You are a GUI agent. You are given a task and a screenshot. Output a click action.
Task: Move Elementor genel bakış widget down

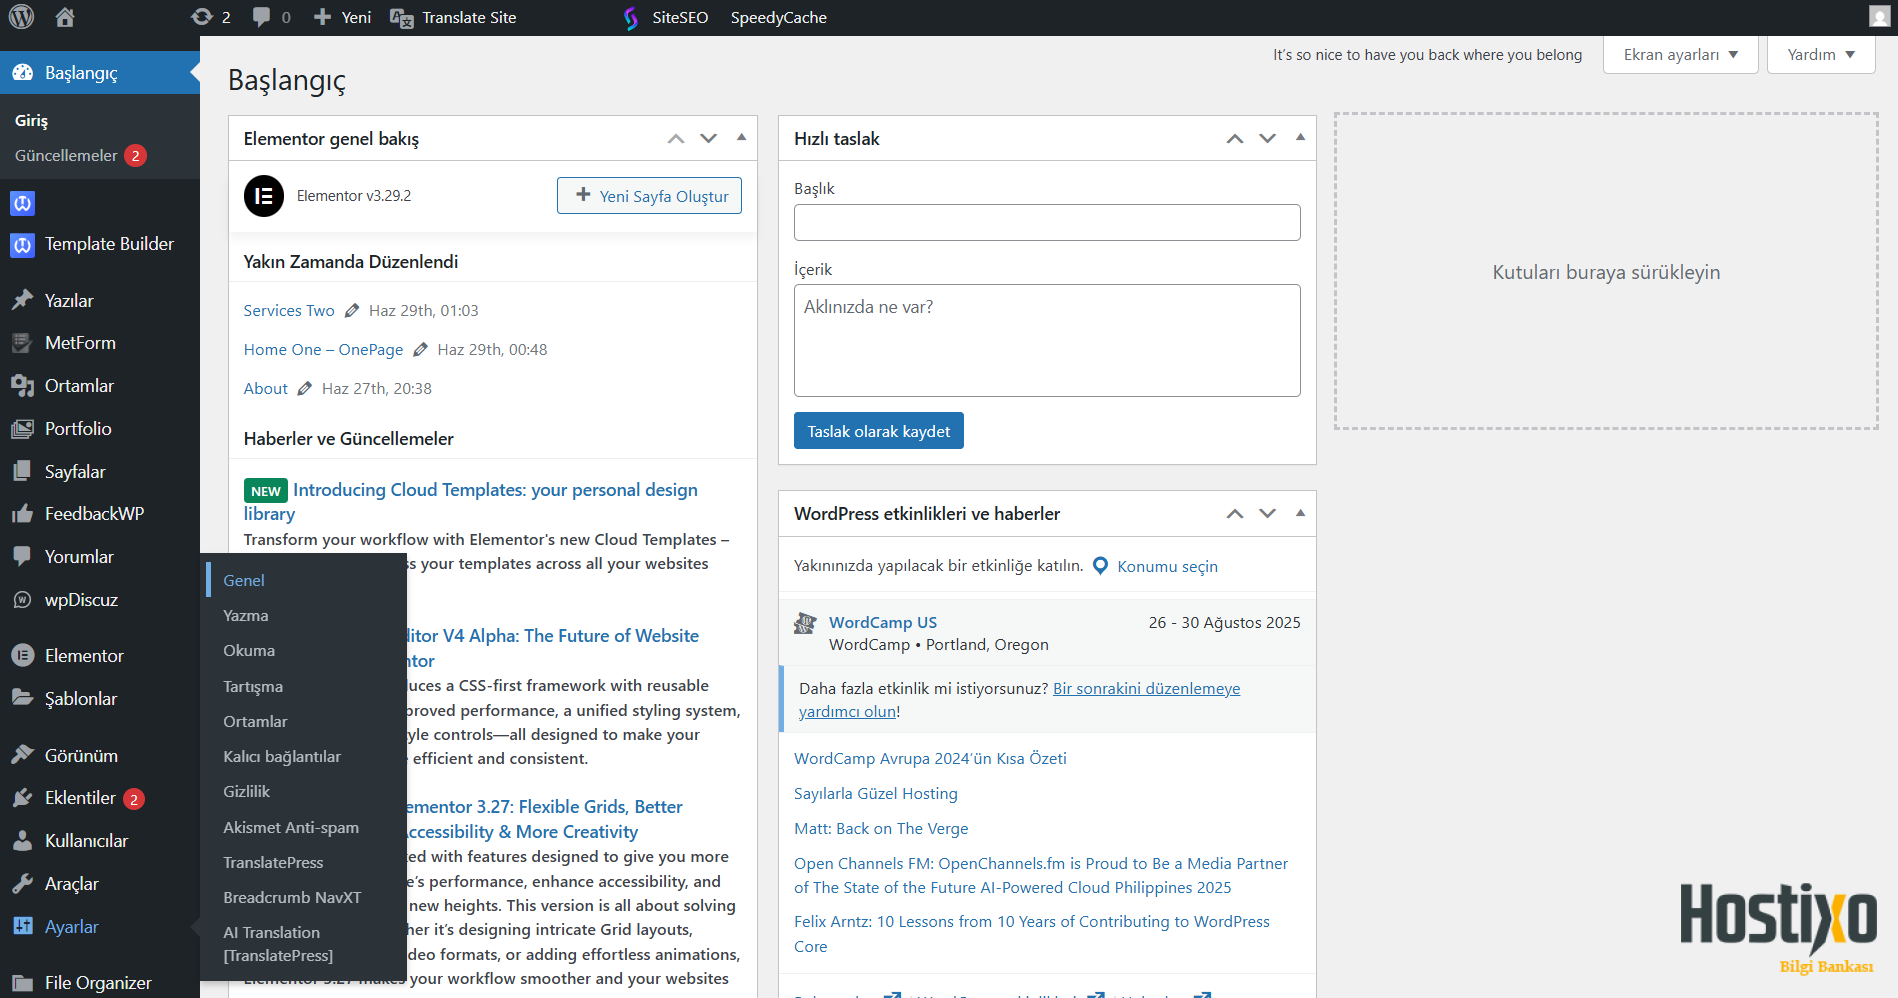[x=708, y=139]
